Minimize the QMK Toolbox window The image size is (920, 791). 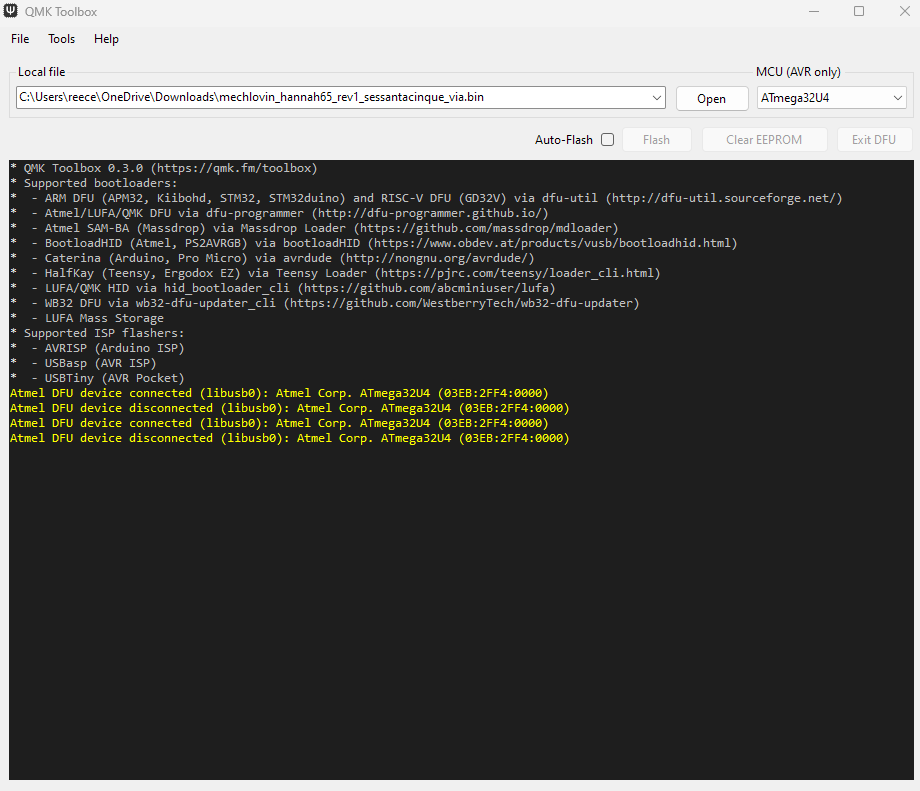point(814,12)
